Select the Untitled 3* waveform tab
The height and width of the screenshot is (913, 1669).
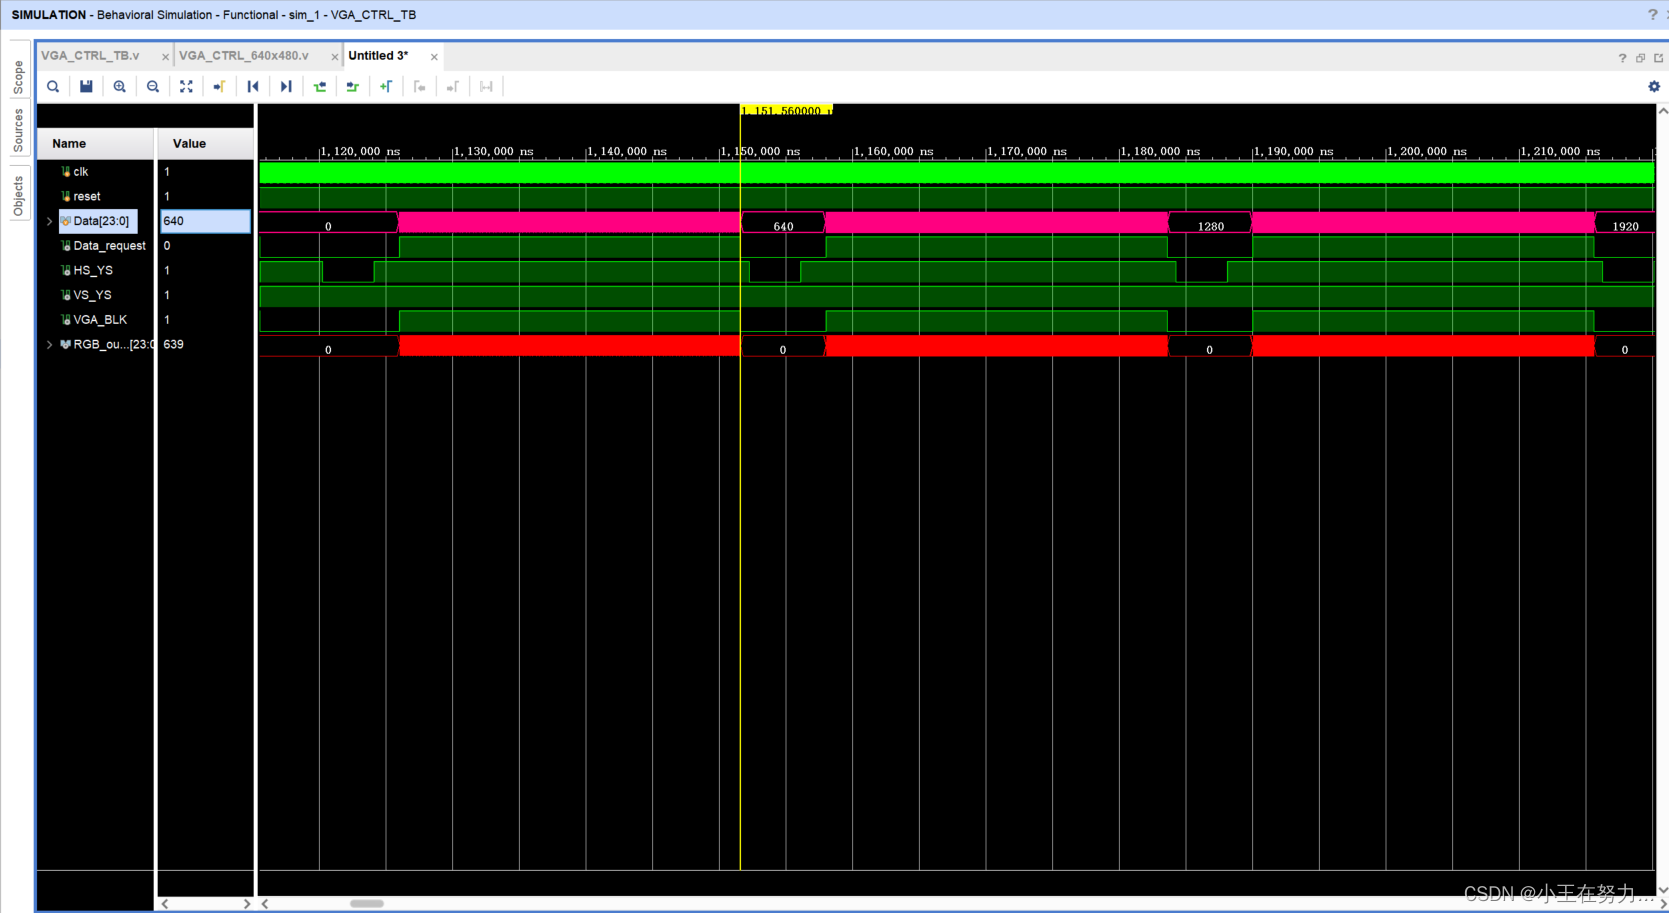click(x=378, y=56)
